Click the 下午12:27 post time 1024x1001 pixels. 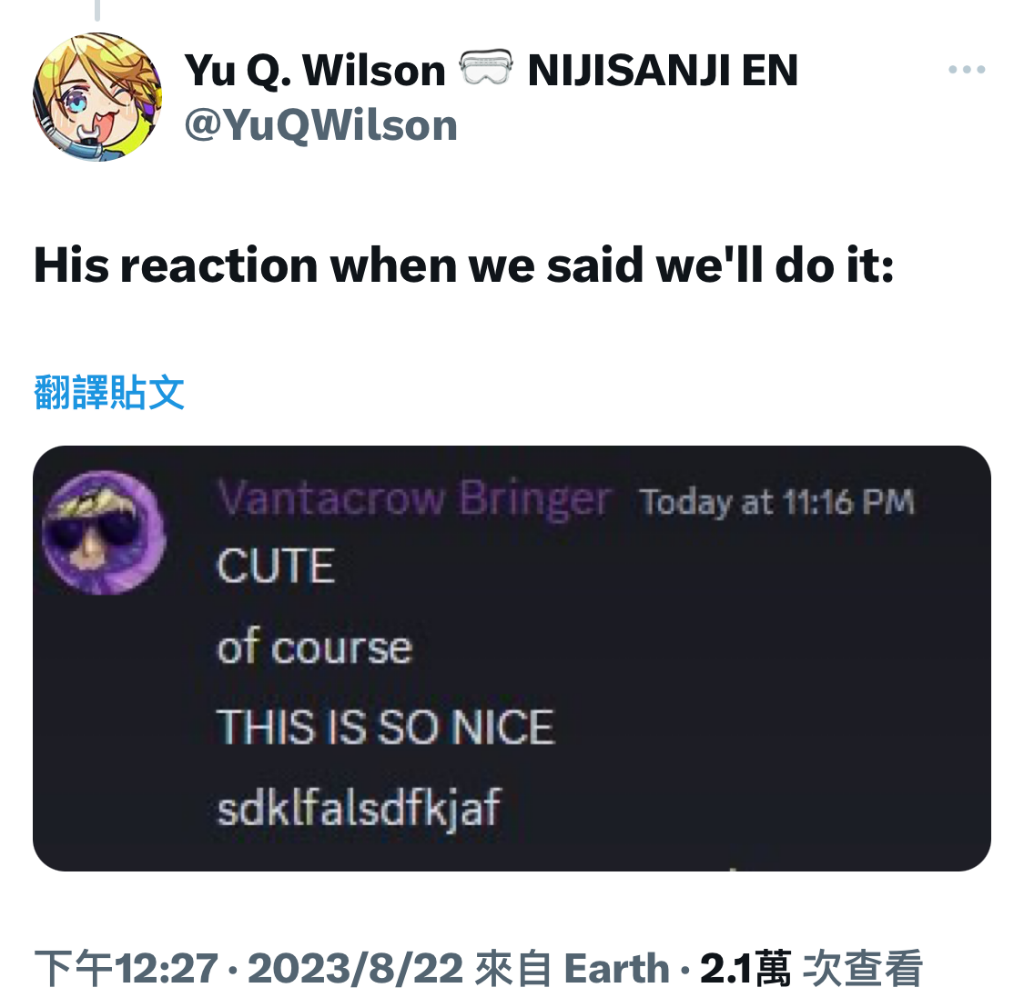coord(126,968)
